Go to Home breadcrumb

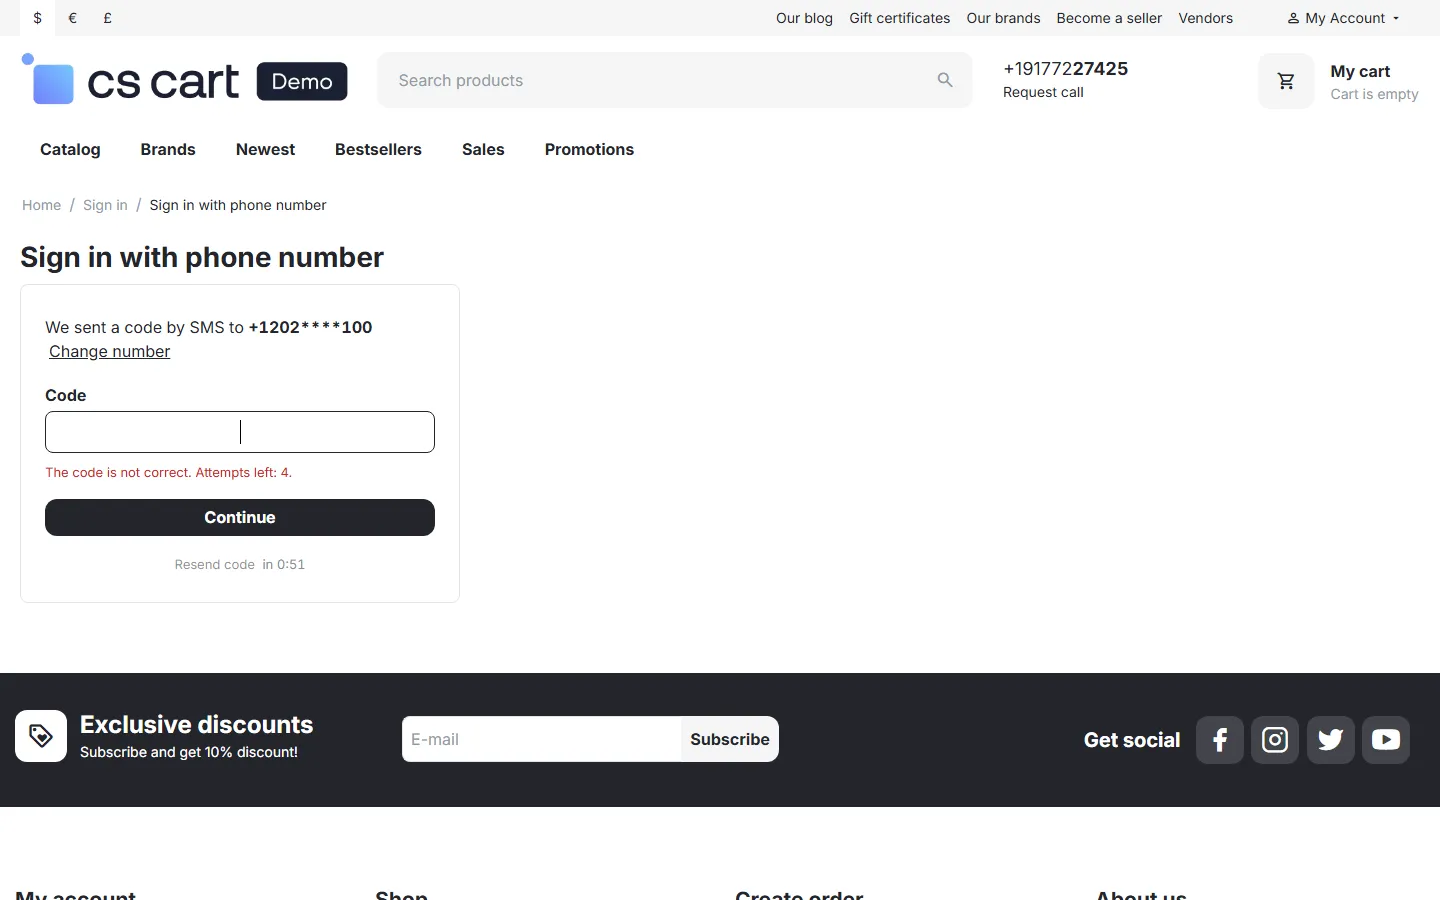[41, 205]
